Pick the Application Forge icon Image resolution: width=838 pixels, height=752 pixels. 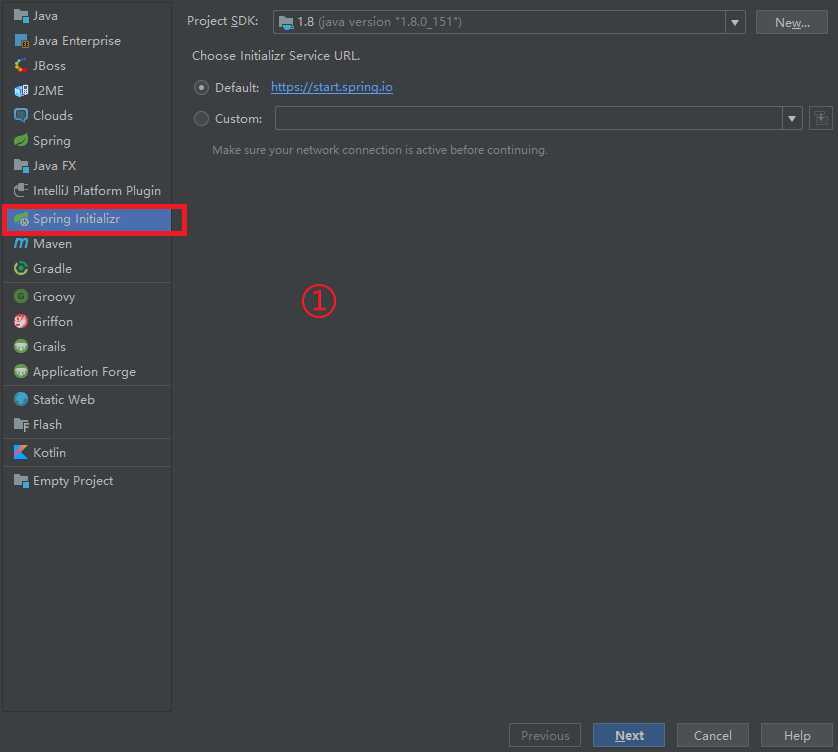(21, 371)
